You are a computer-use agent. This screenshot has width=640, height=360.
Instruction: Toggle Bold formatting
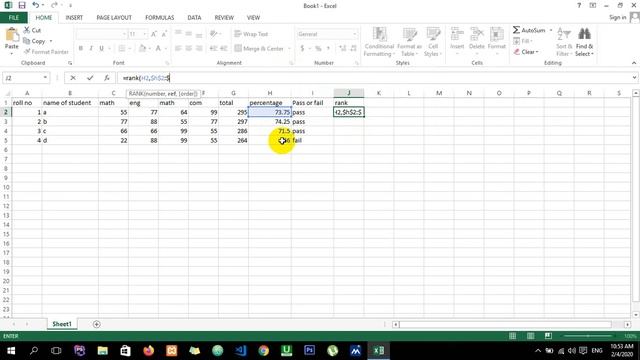[x=80, y=48]
